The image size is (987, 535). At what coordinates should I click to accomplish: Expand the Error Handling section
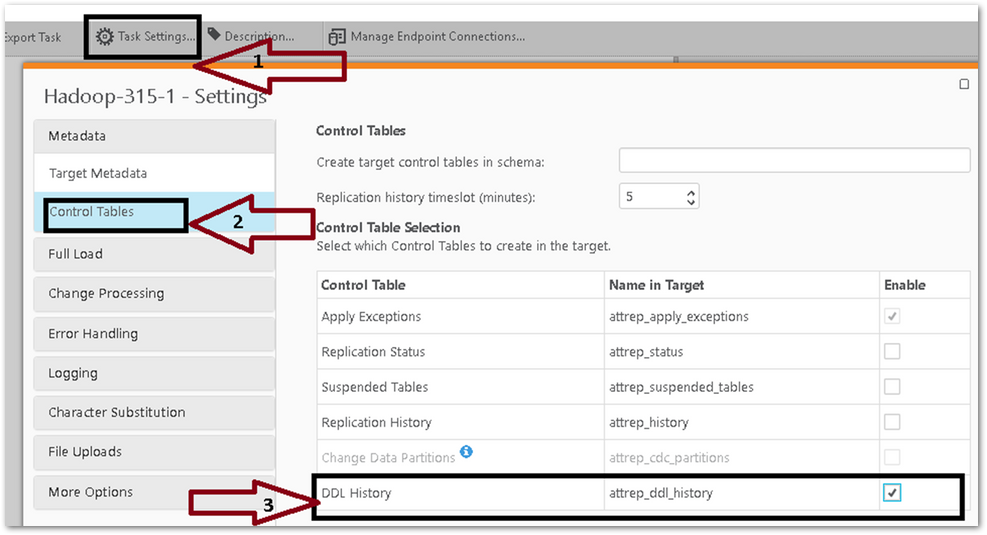click(154, 334)
